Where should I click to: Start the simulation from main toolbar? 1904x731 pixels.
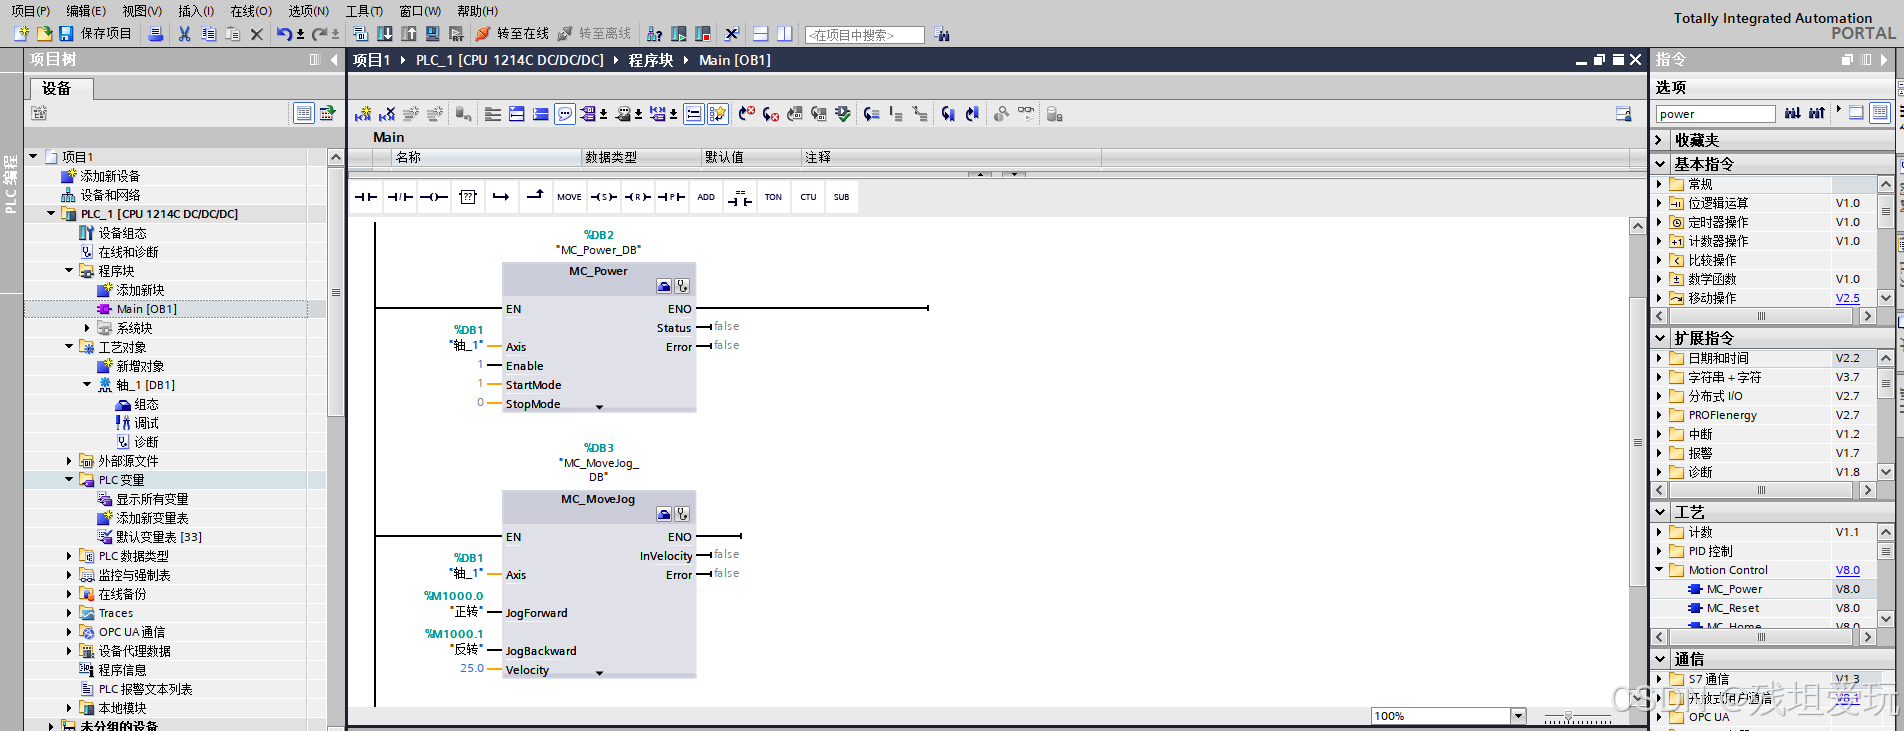point(432,34)
